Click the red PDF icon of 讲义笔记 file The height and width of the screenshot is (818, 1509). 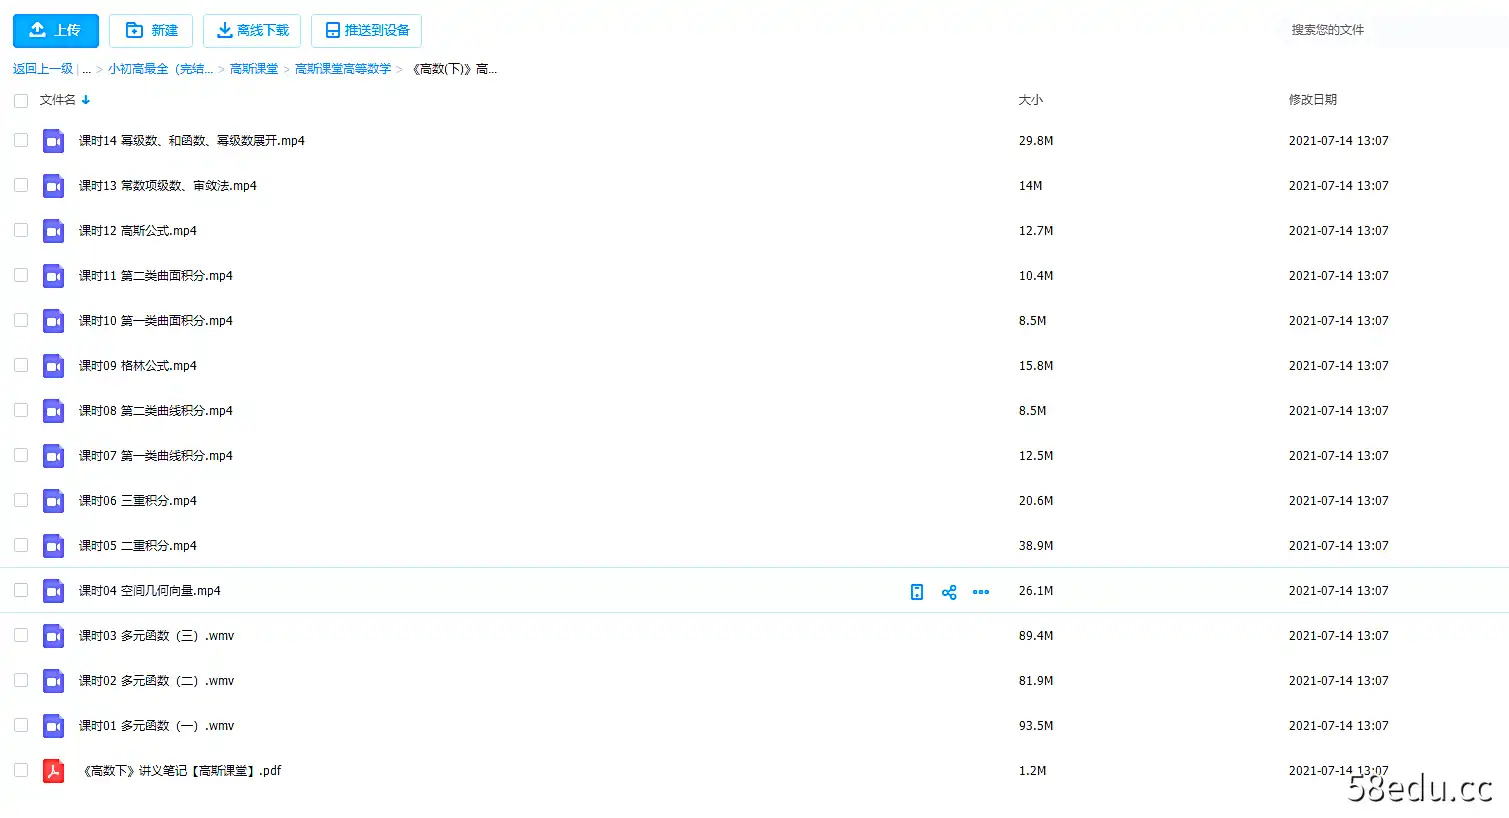click(54, 771)
